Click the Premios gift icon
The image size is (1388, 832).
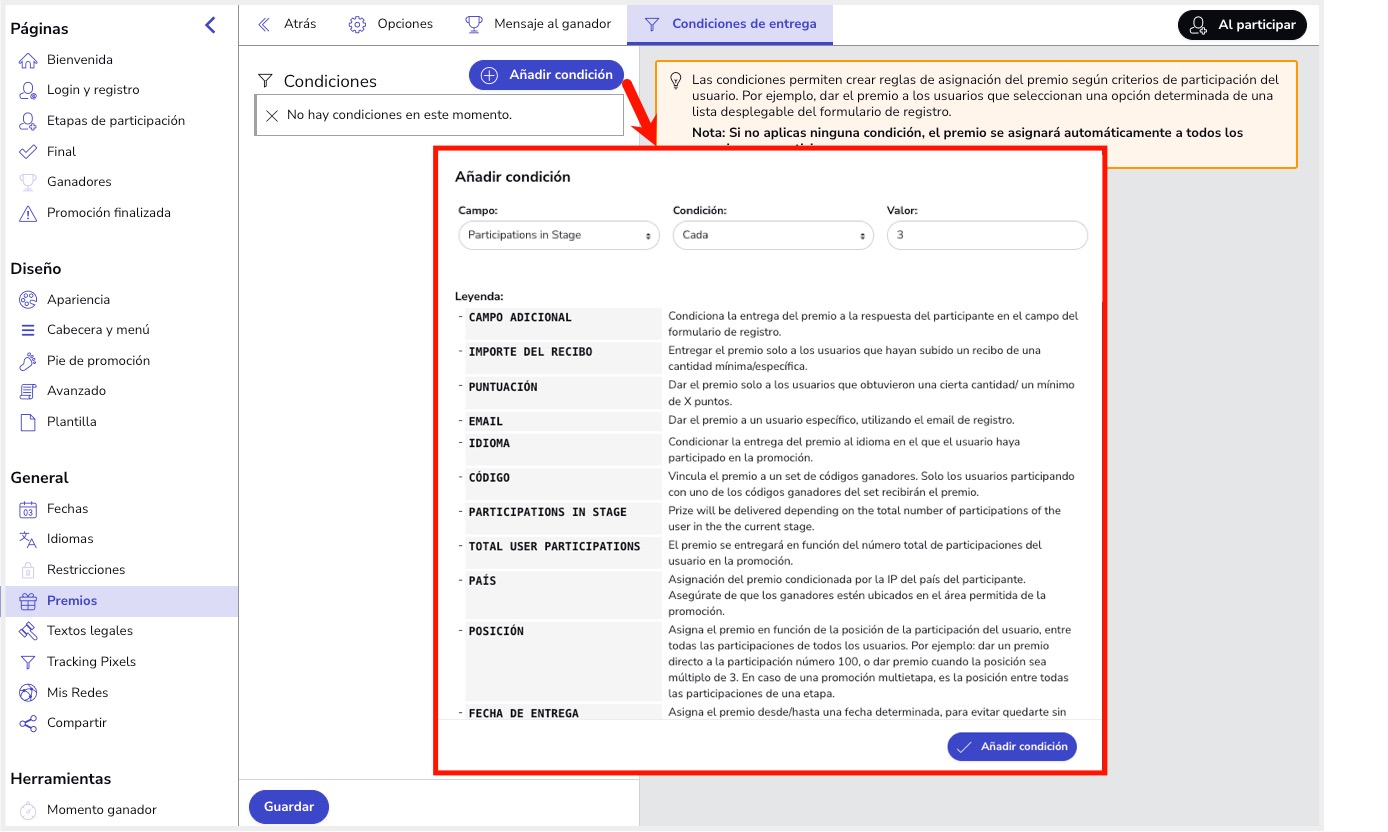point(28,601)
